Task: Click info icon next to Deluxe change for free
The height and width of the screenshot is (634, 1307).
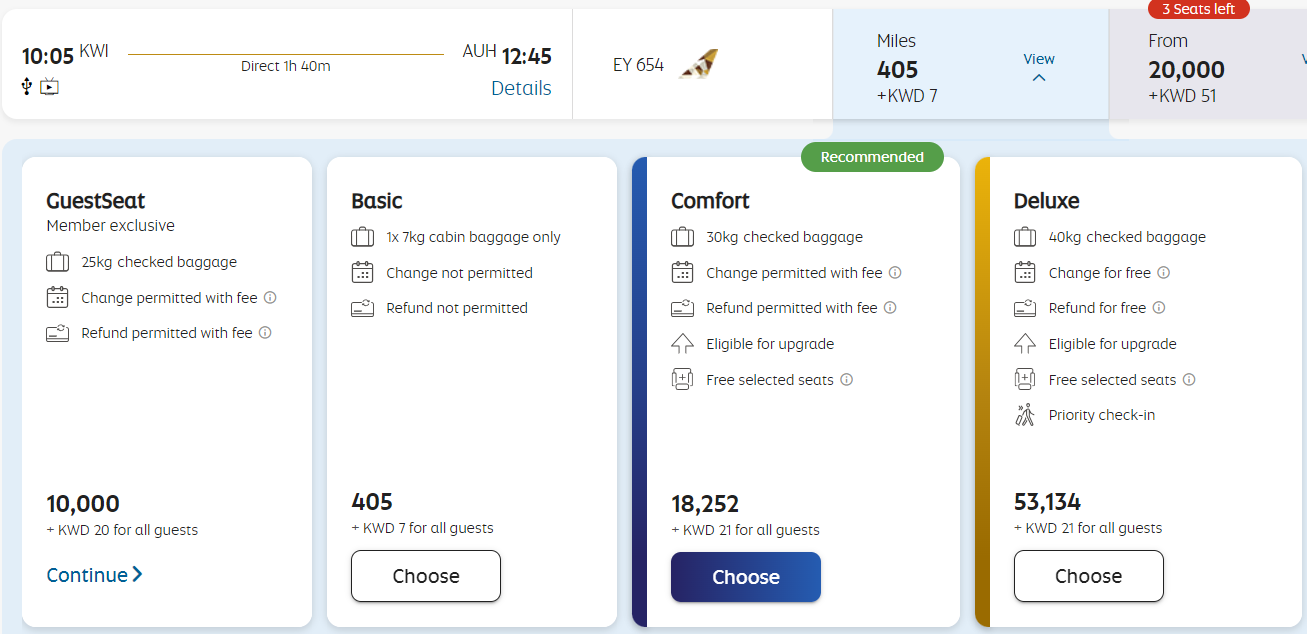Action: tap(1164, 273)
